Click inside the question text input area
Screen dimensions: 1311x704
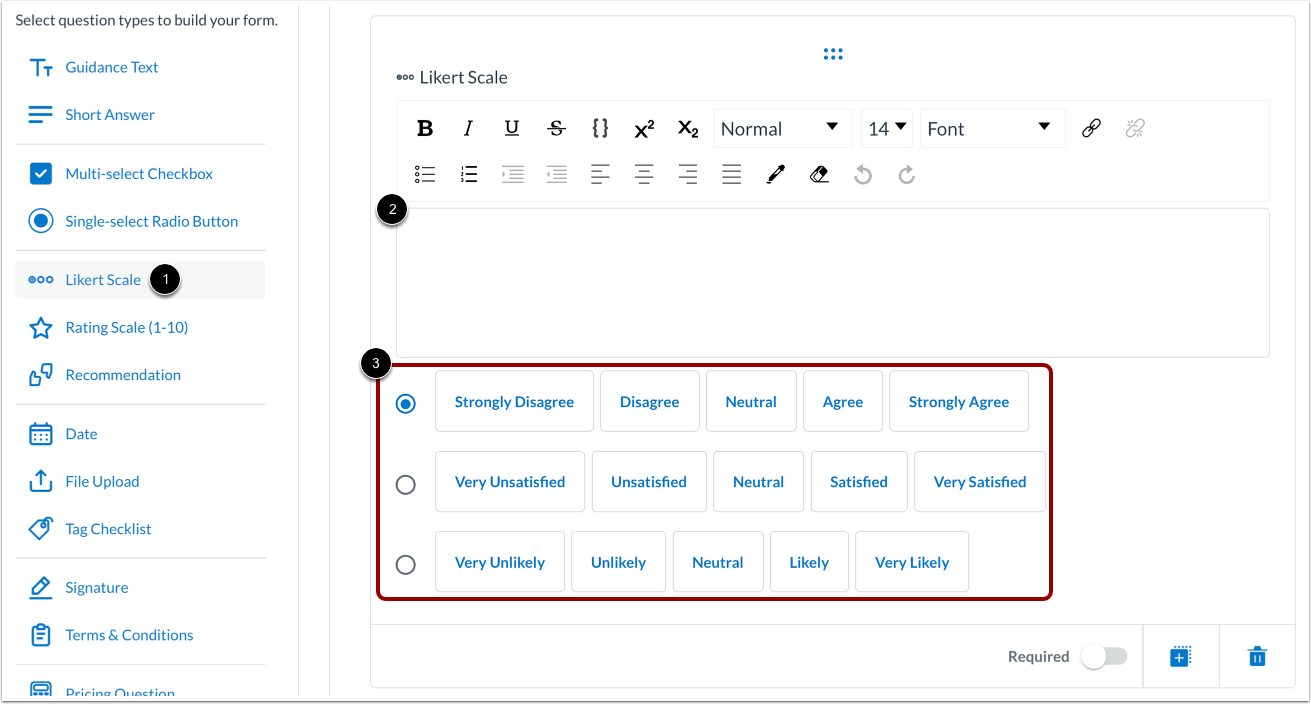[x=830, y=280]
